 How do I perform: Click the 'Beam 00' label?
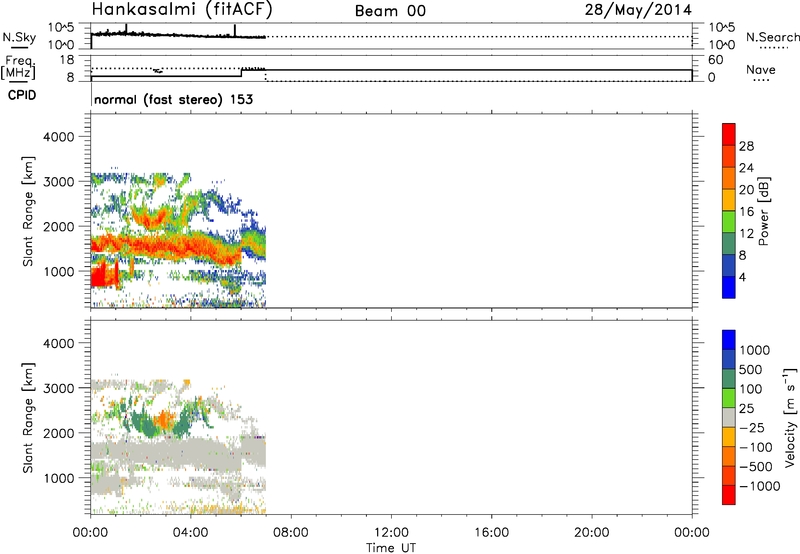pyautogui.click(x=390, y=11)
